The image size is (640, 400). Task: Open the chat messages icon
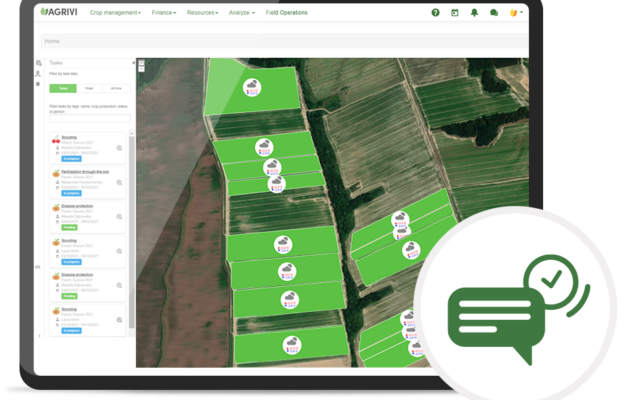(494, 13)
